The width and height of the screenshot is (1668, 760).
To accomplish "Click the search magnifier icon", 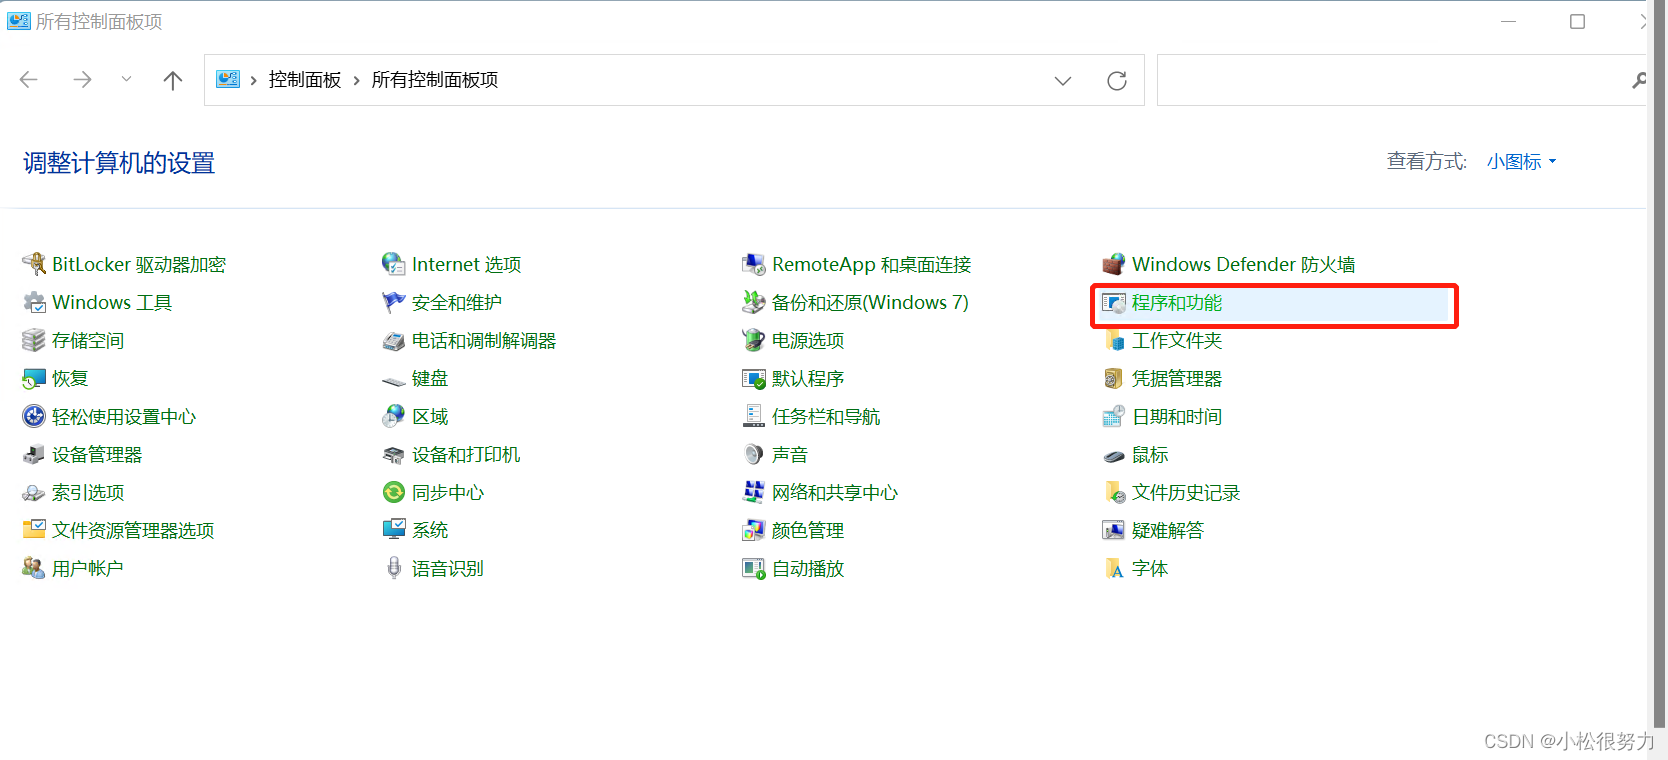I will pos(1639,80).
